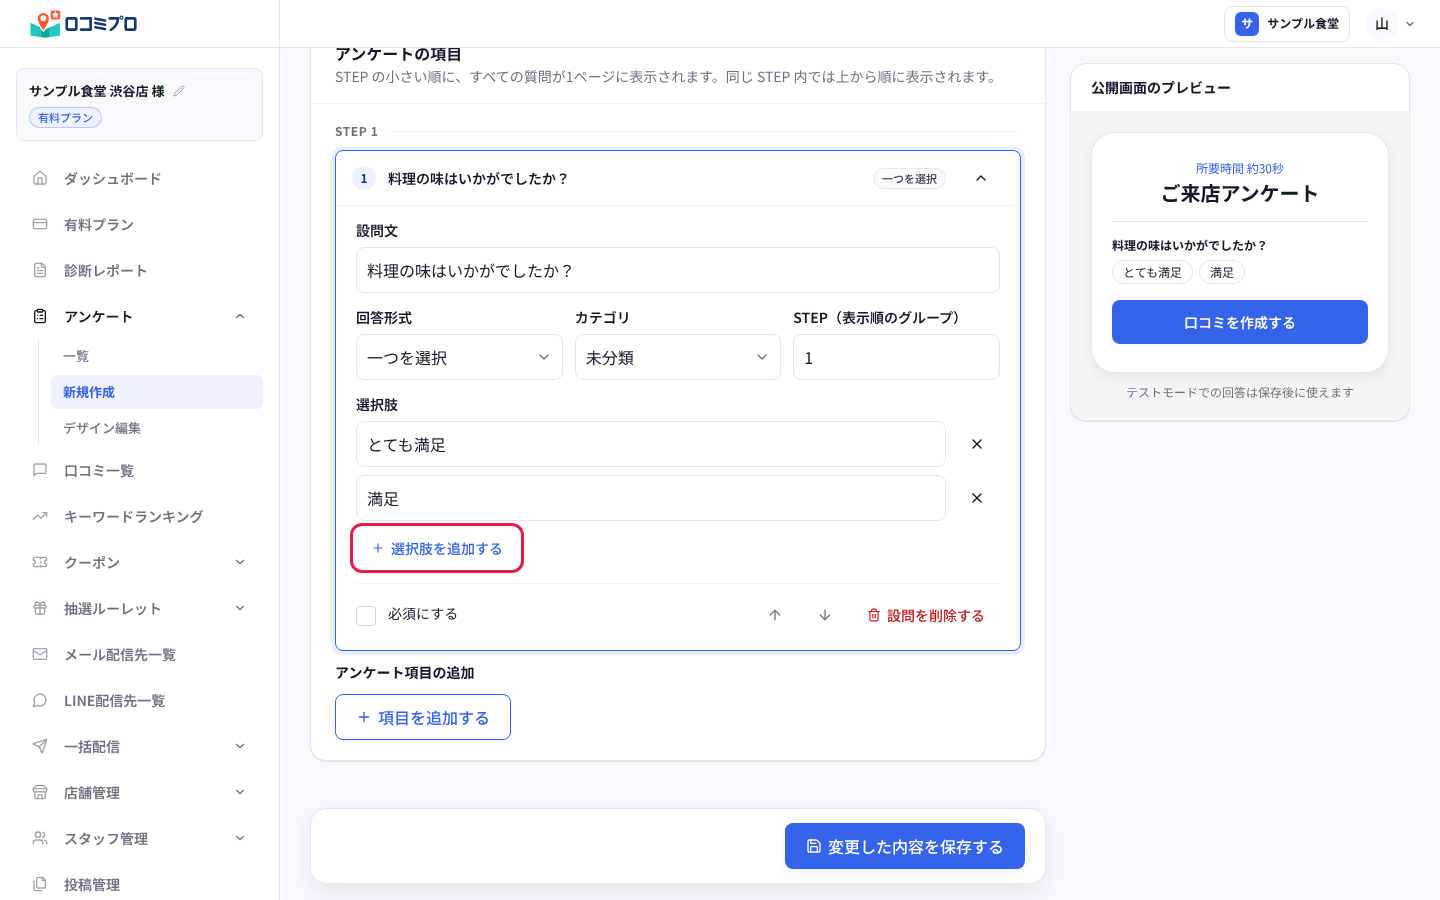
Task: Click ロコミを作成する in the preview
Action: (x=1240, y=322)
